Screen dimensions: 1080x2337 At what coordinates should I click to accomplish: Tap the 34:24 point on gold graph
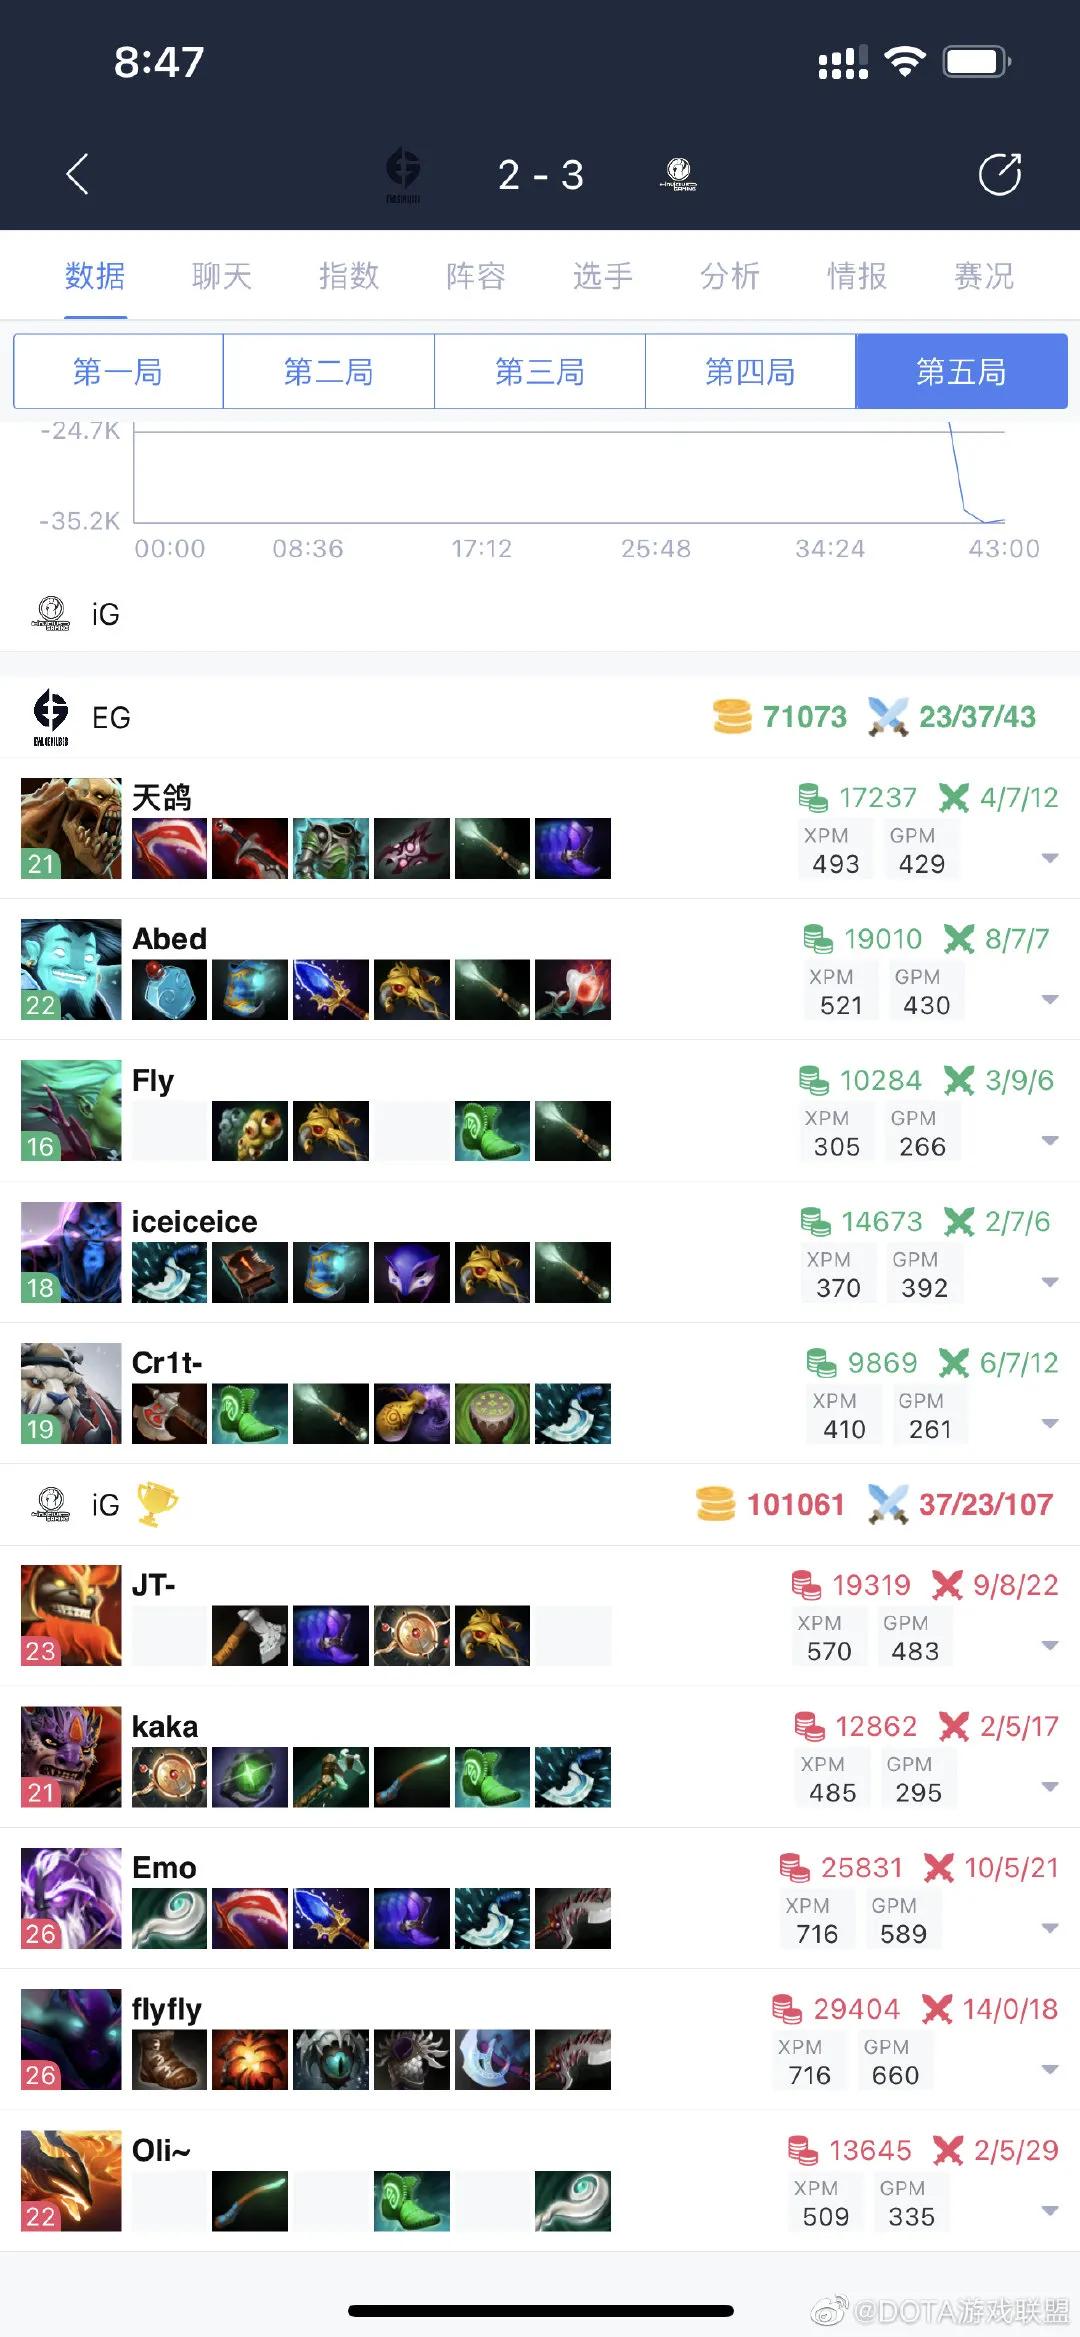click(830, 548)
